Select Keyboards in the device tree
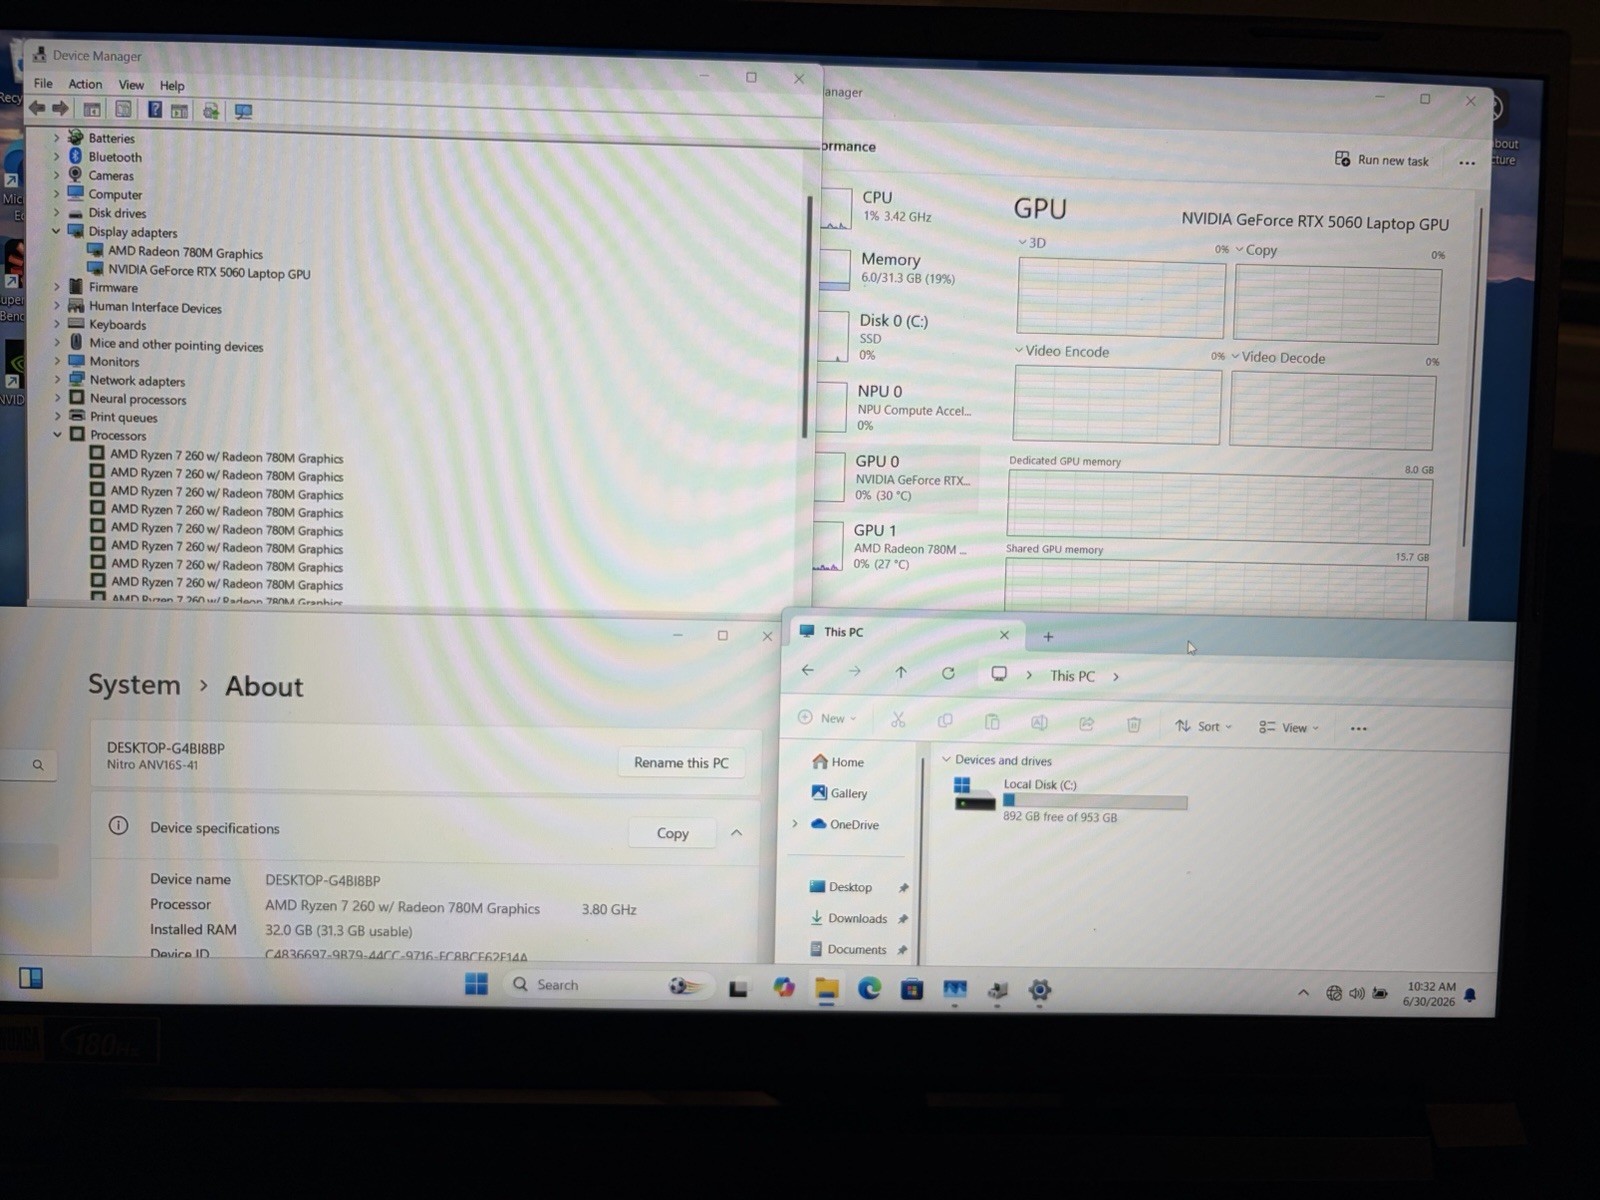 pos(117,325)
